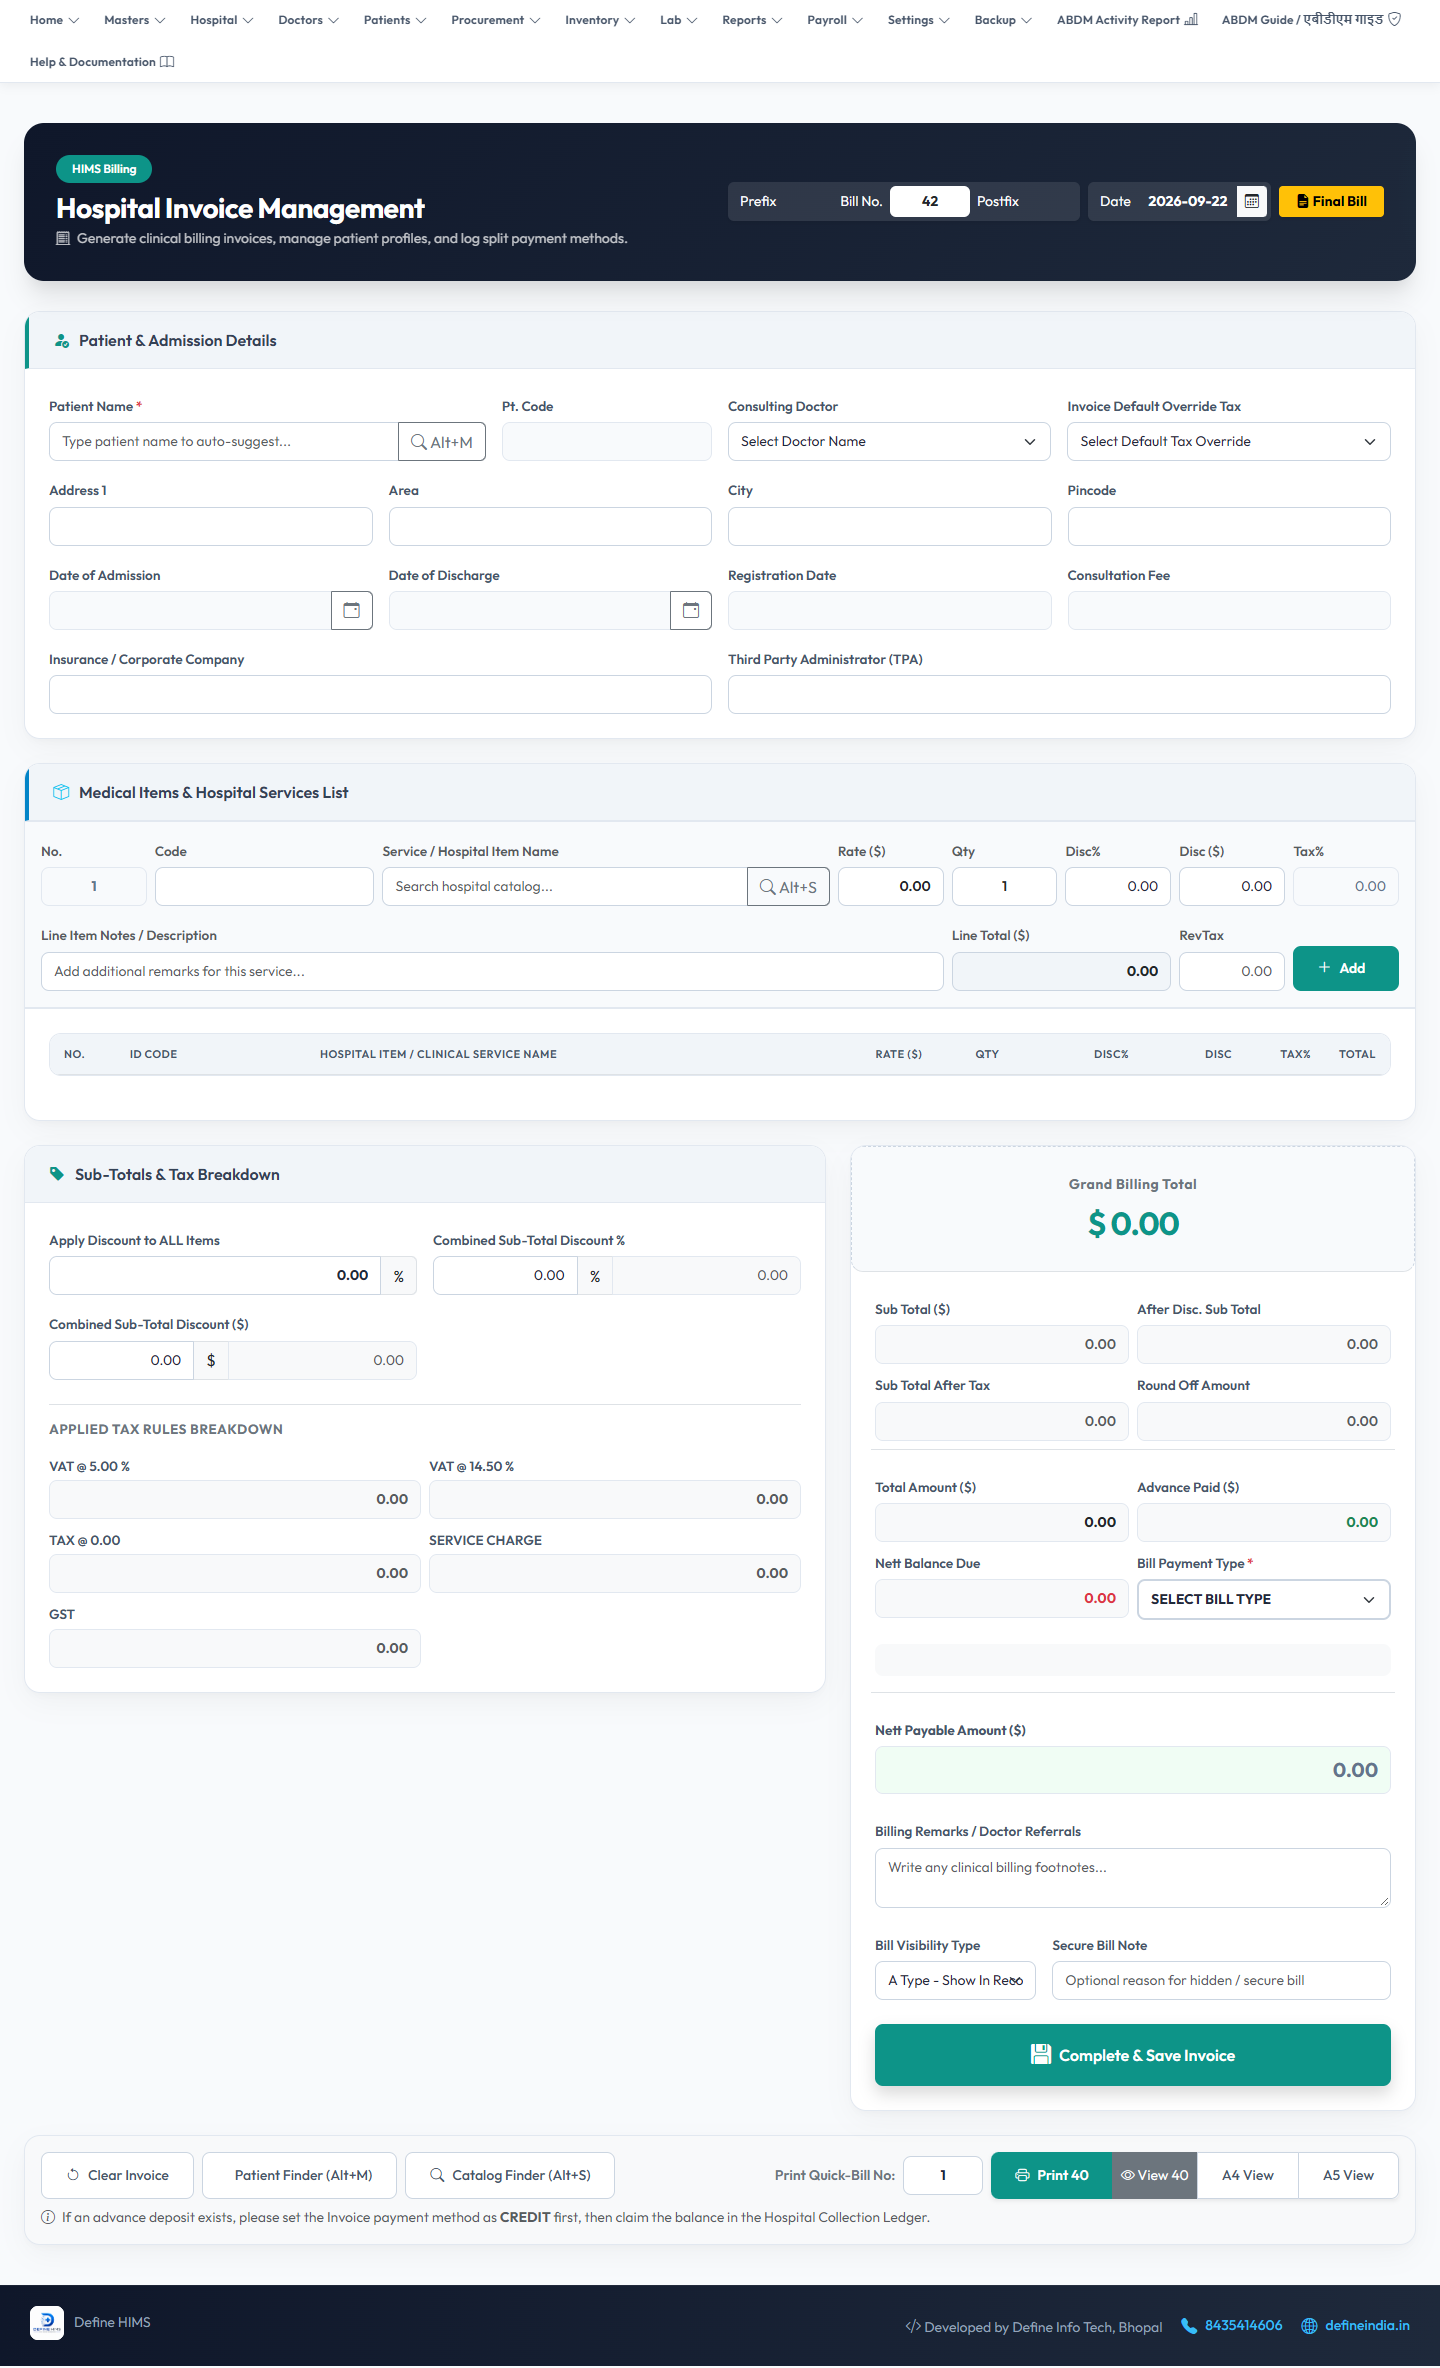The image size is (1440, 2368).
Task: Visit the defineindia.in website link
Action: click(x=1356, y=2325)
